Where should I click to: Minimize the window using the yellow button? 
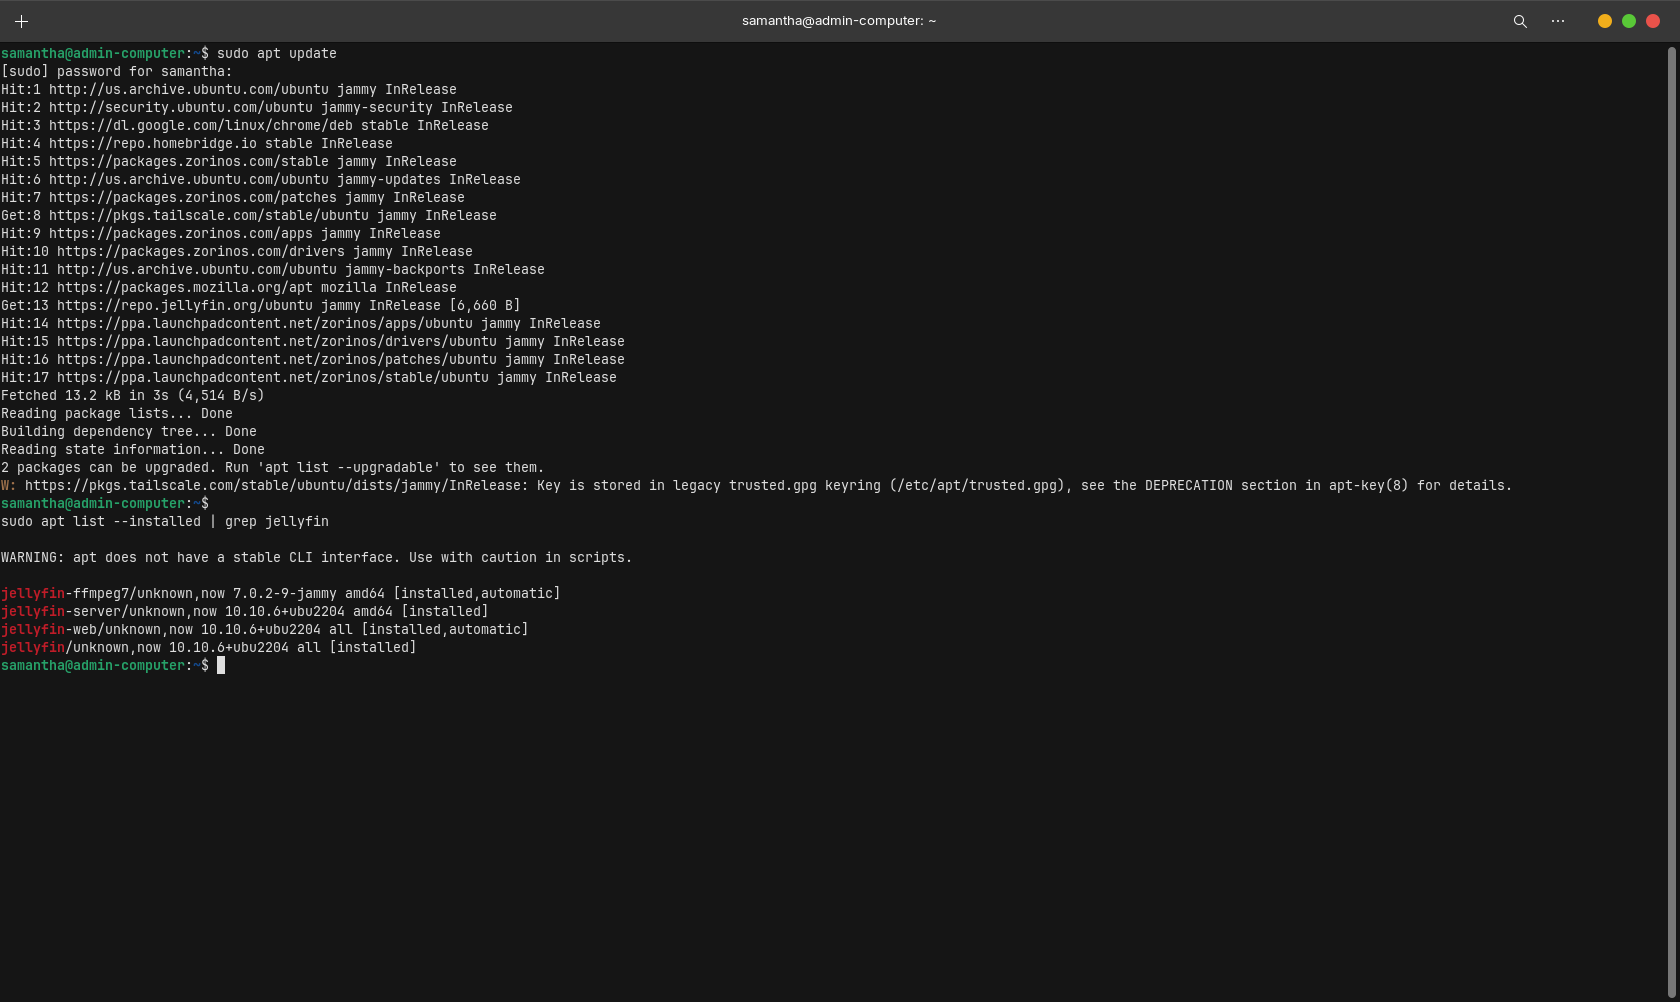[1605, 21]
